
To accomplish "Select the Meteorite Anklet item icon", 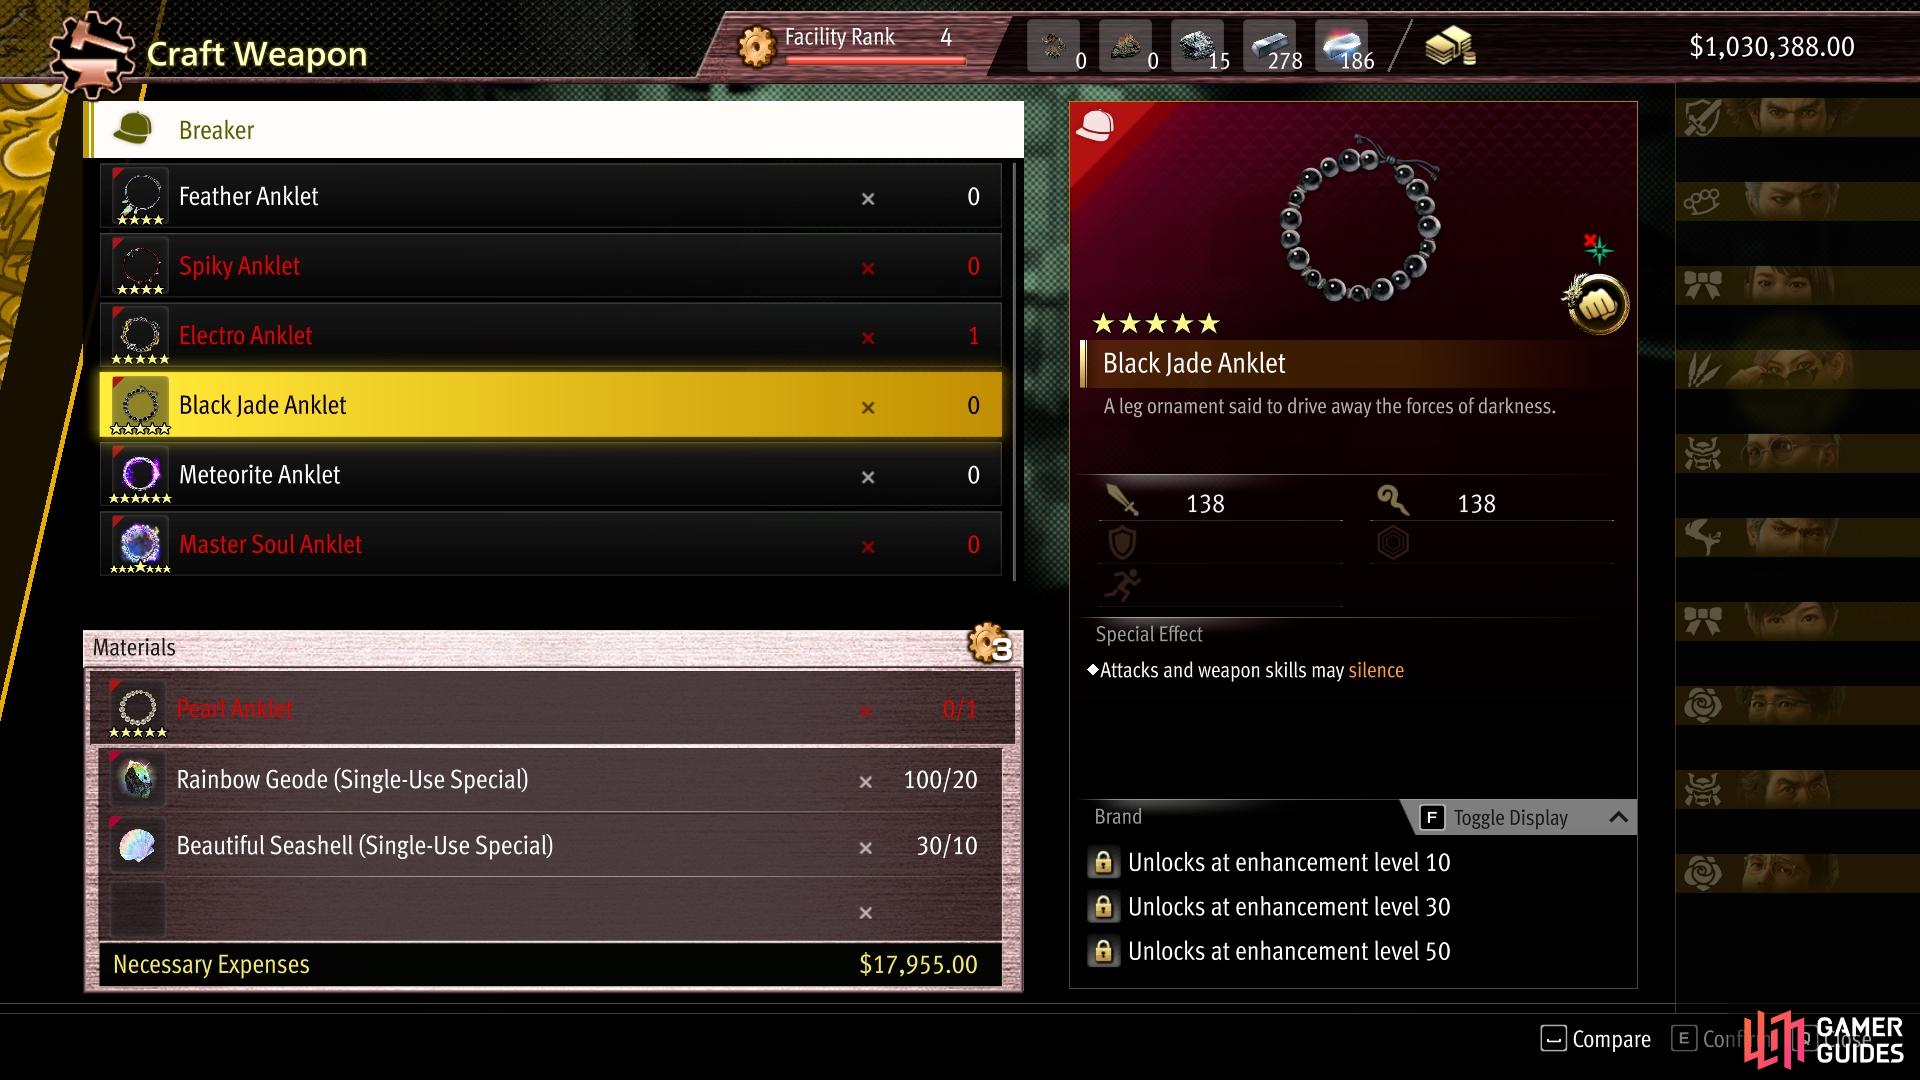I will [140, 475].
